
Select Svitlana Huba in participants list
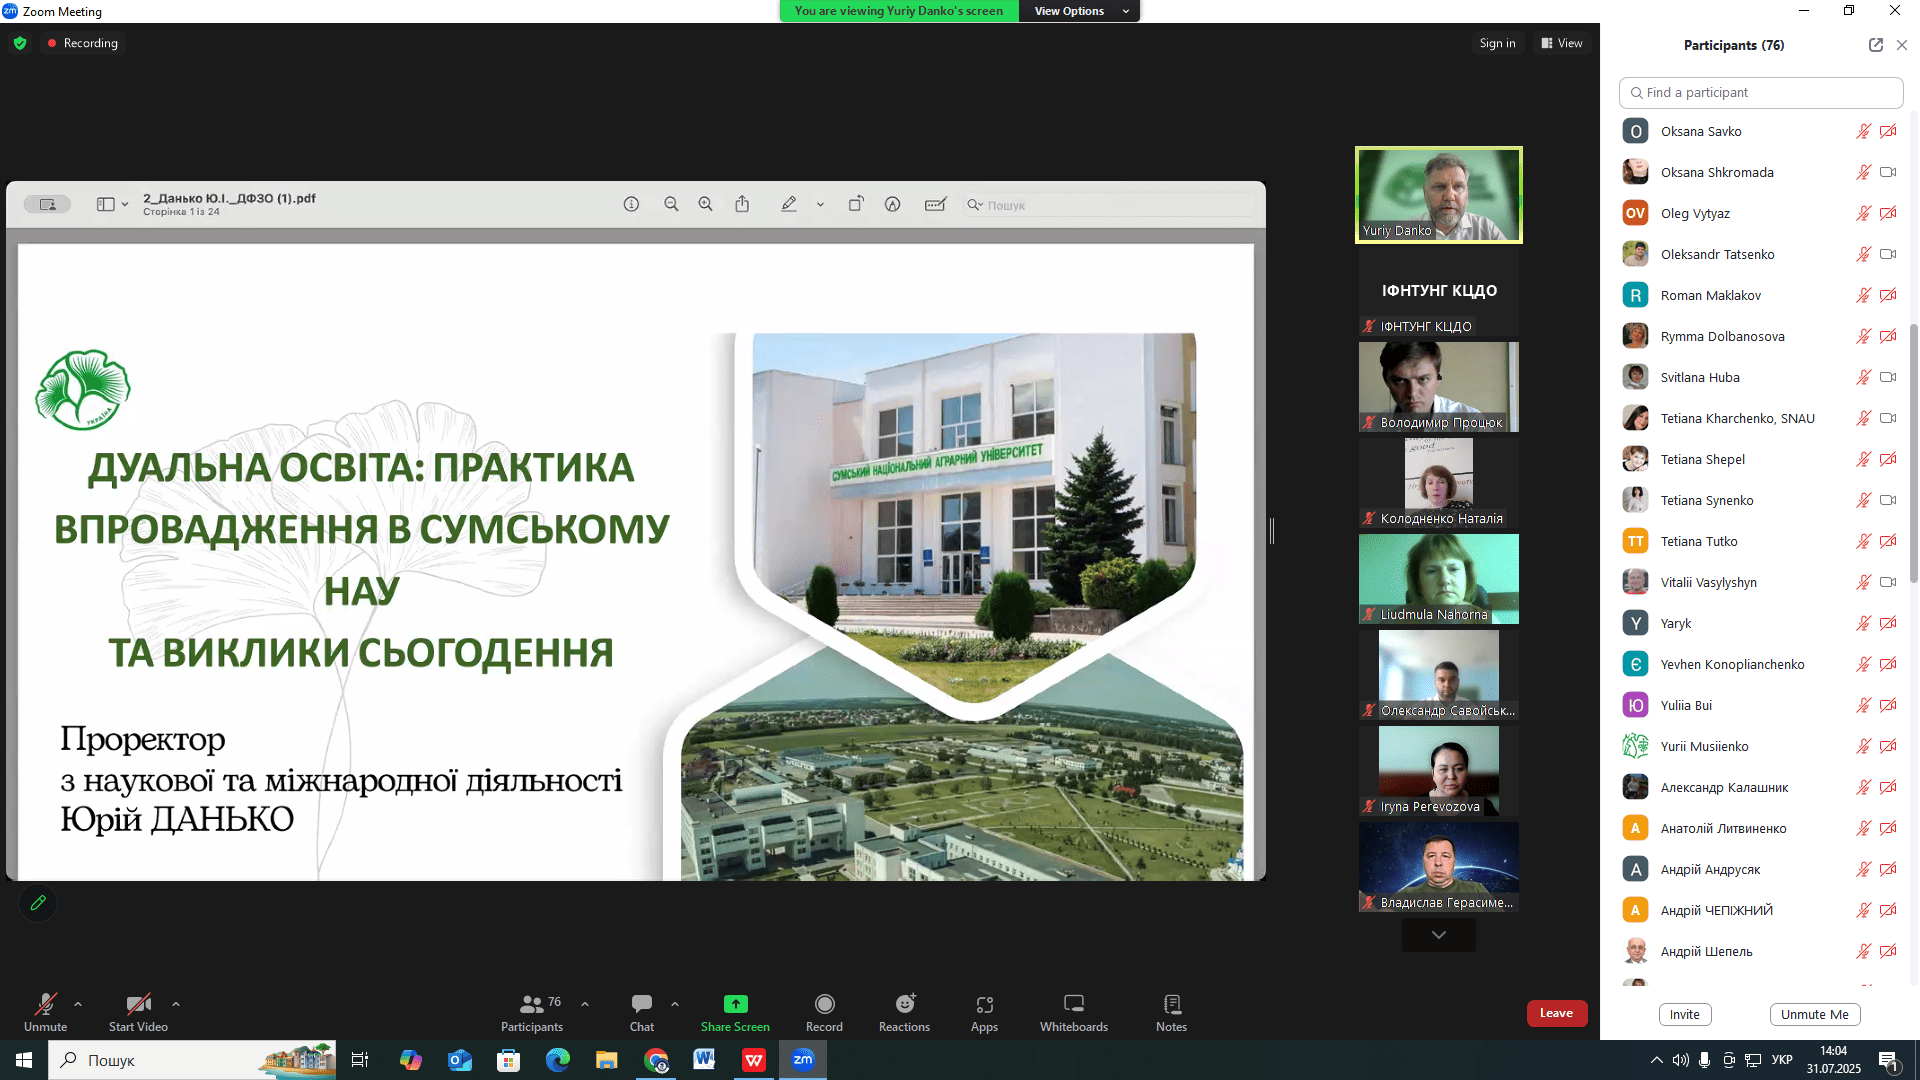[x=1760, y=377]
